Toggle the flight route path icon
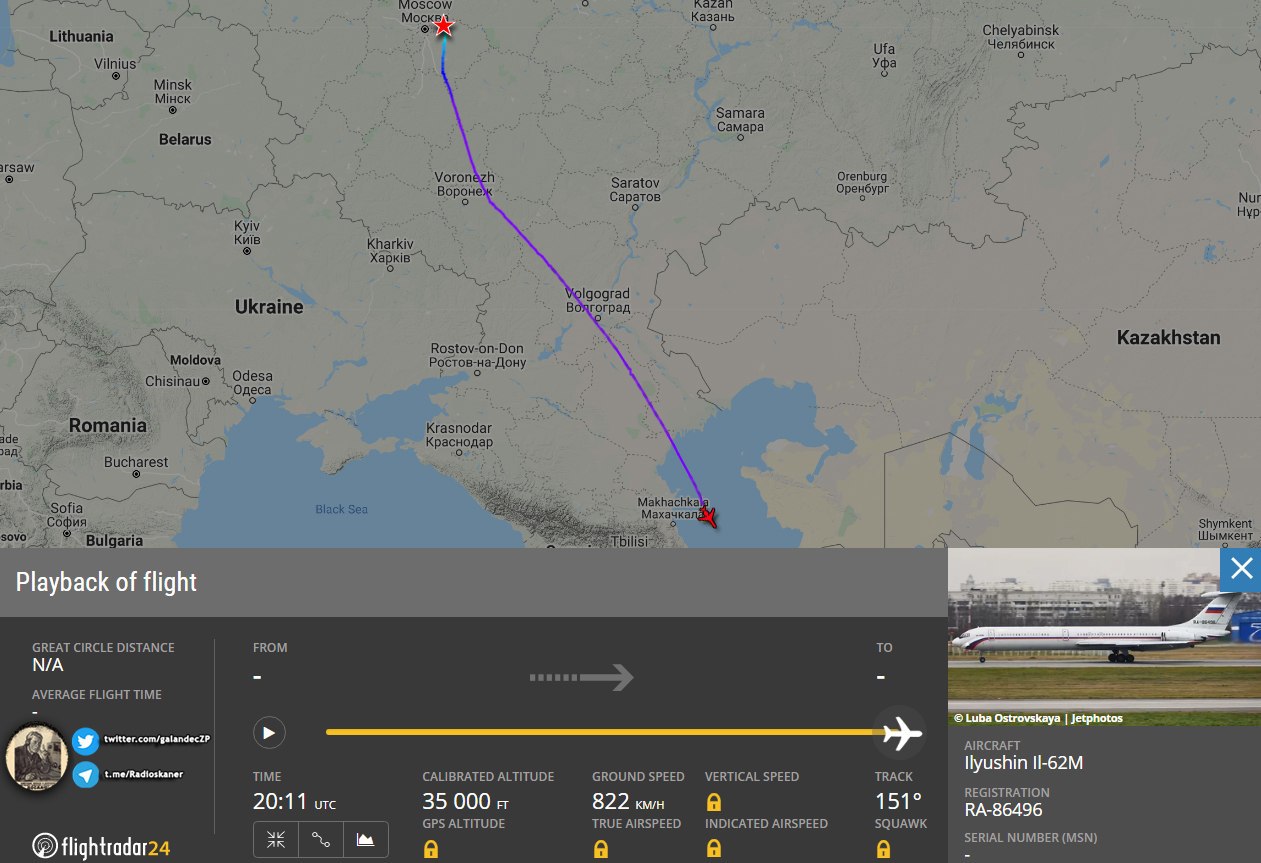The height and width of the screenshot is (863, 1261). 321,840
